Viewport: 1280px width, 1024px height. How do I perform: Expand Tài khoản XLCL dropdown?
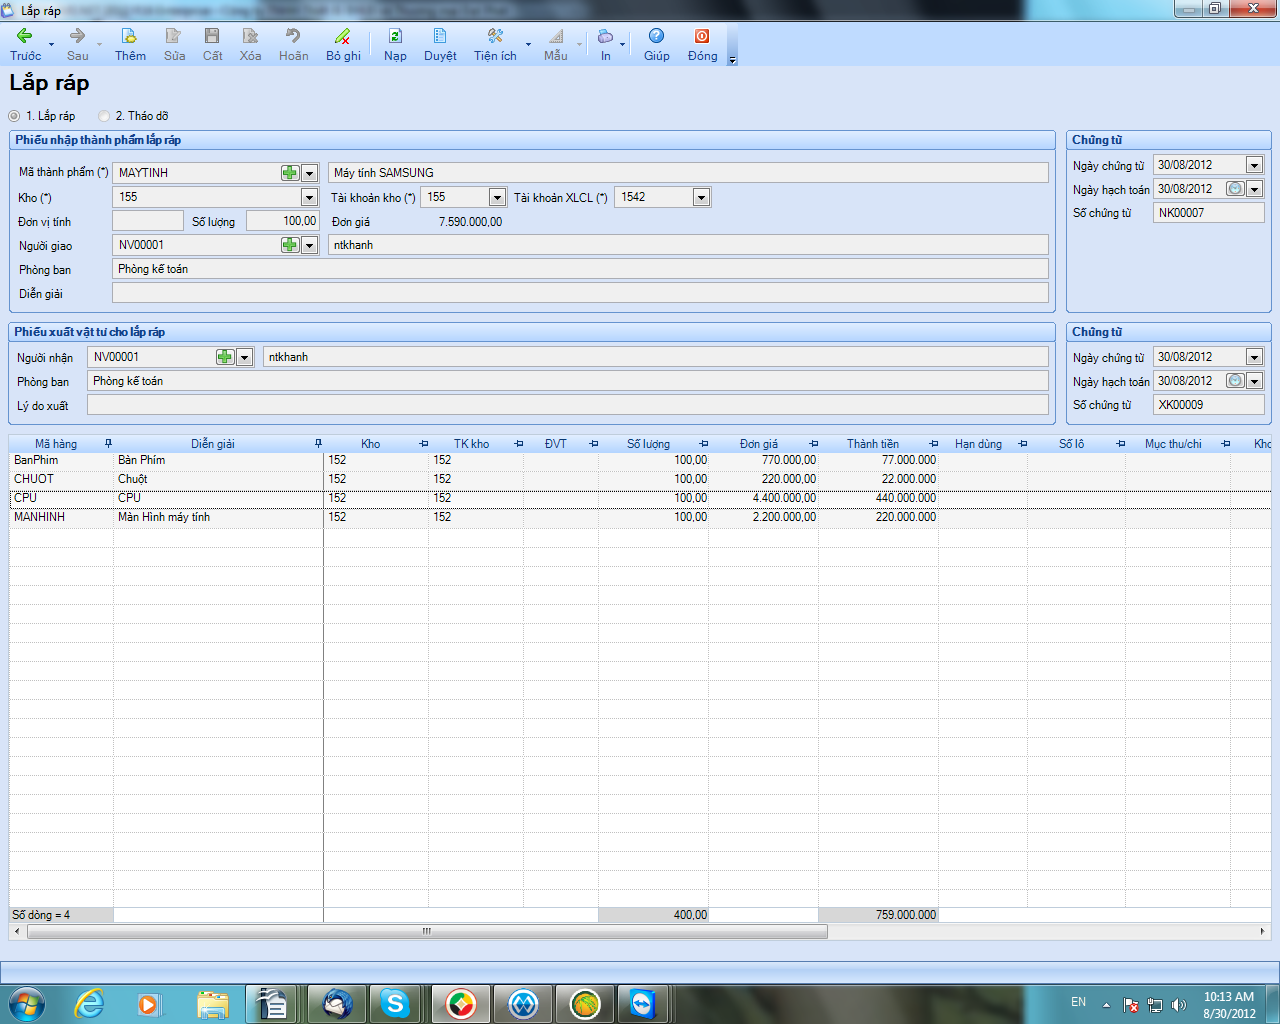[x=702, y=197]
